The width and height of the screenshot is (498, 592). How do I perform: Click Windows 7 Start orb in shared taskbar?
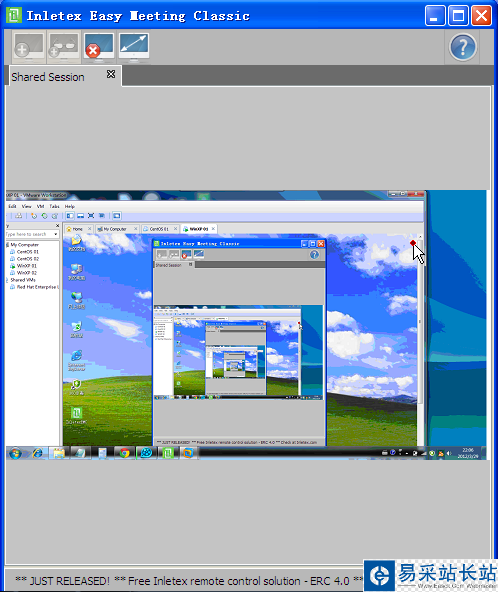click(x=15, y=453)
